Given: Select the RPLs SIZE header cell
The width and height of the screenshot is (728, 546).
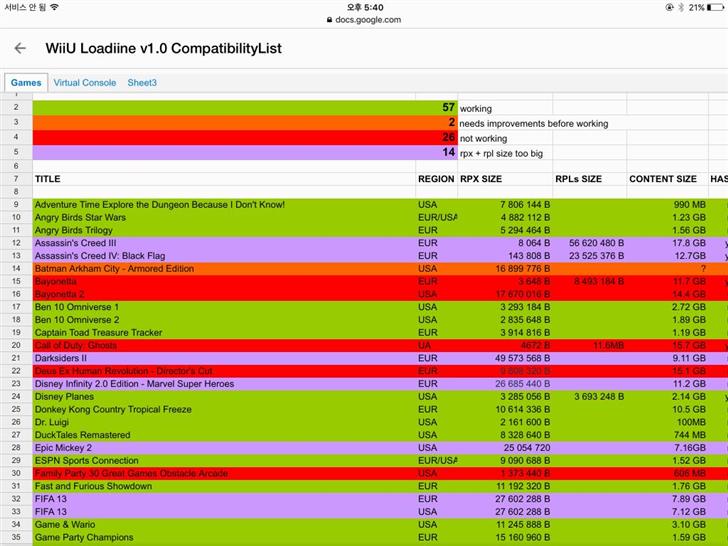Looking at the screenshot, I should pos(590,179).
